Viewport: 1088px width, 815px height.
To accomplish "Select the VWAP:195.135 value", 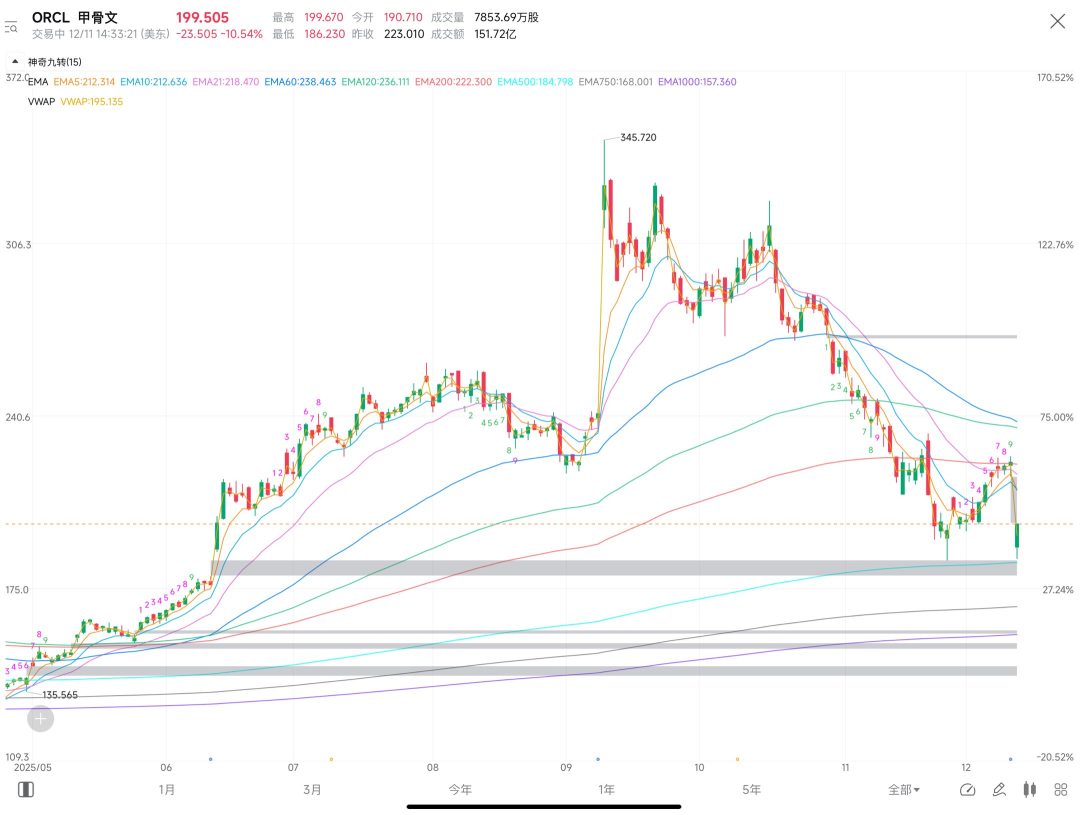I will point(92,101).
